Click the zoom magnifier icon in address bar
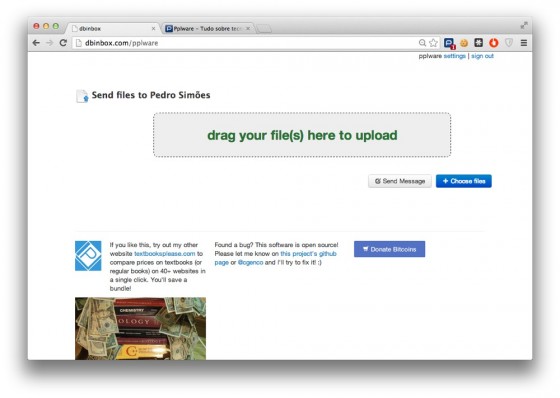 [422, 43]
